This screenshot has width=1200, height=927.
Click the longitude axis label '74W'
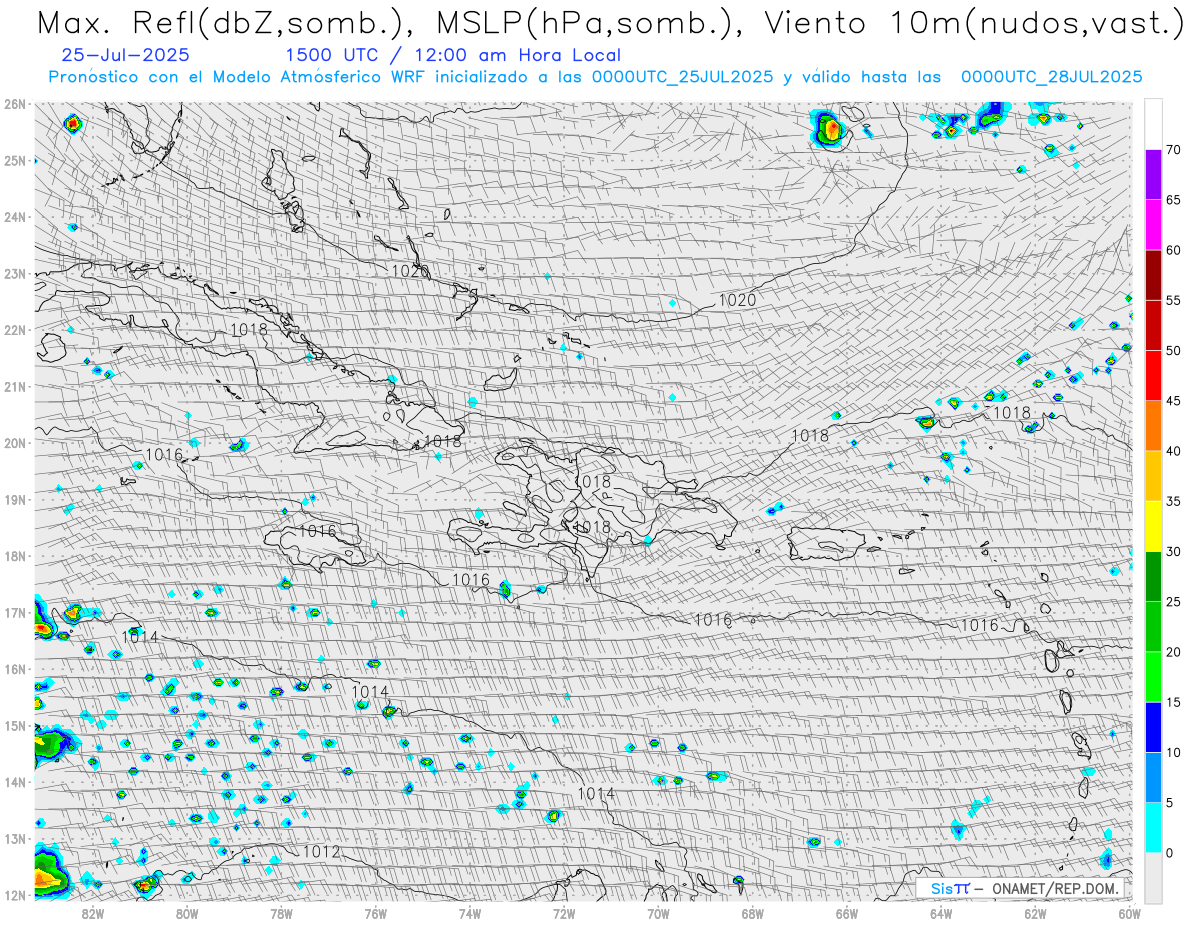click(x=470, y=913)
